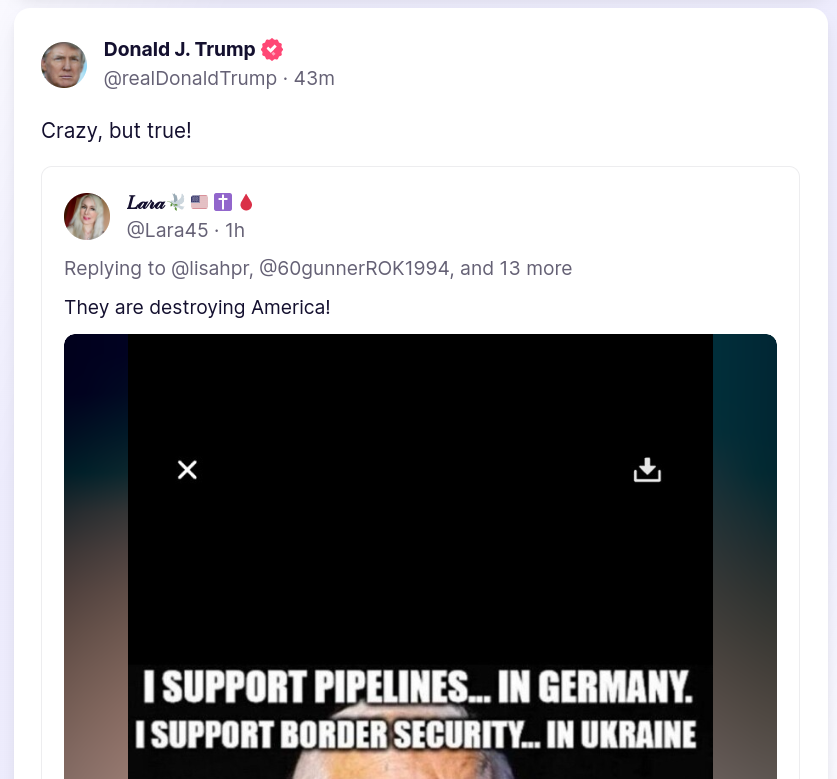The height and width of the screenshot is (779, 837).
Task: Expand the 'and 13 more' recipients
Action: (516, 268)
